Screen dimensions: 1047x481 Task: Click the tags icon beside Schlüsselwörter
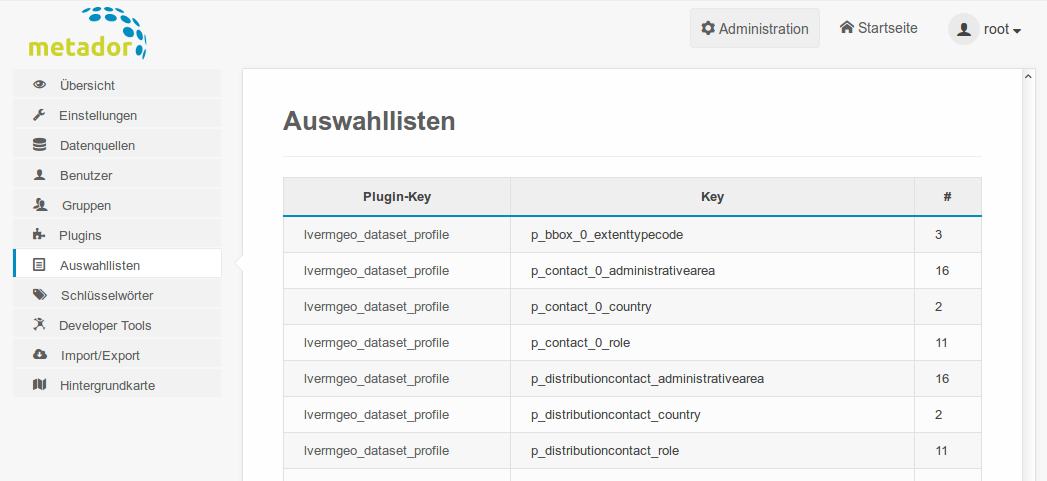[x=40, y=295]
